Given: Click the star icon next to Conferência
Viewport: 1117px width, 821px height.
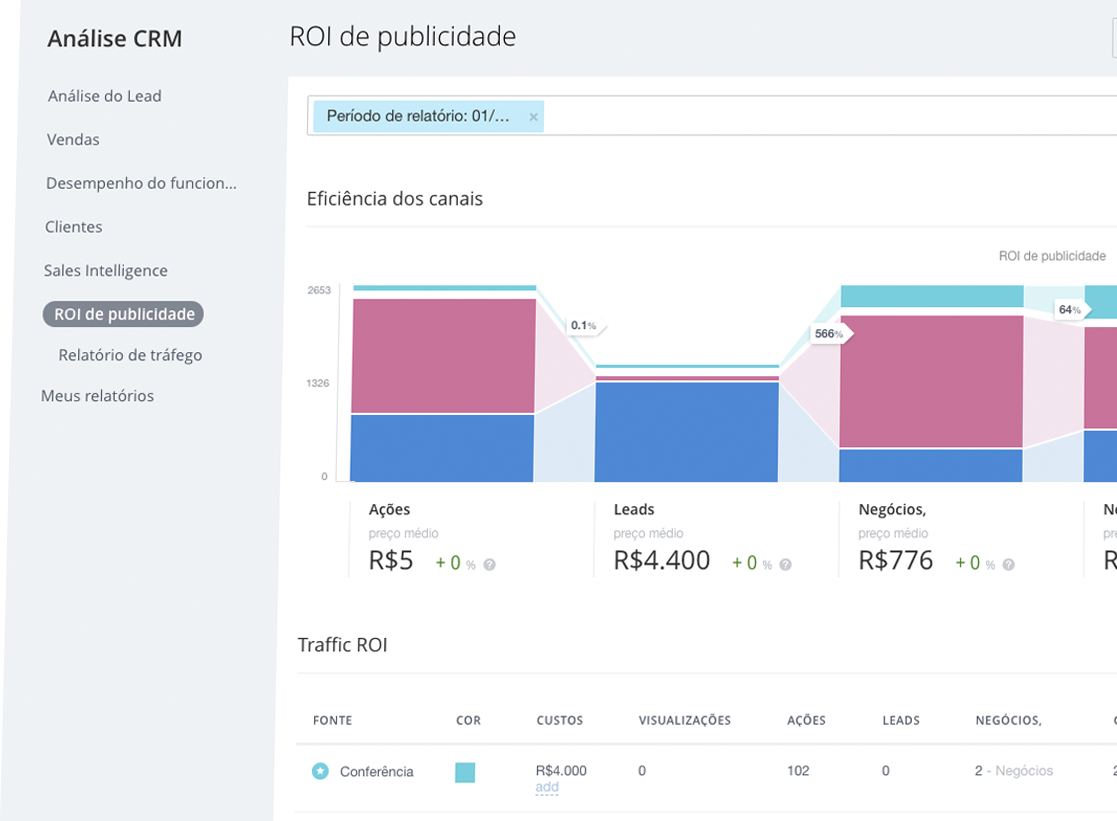Looking at the screenshot, I should point(320,771).
